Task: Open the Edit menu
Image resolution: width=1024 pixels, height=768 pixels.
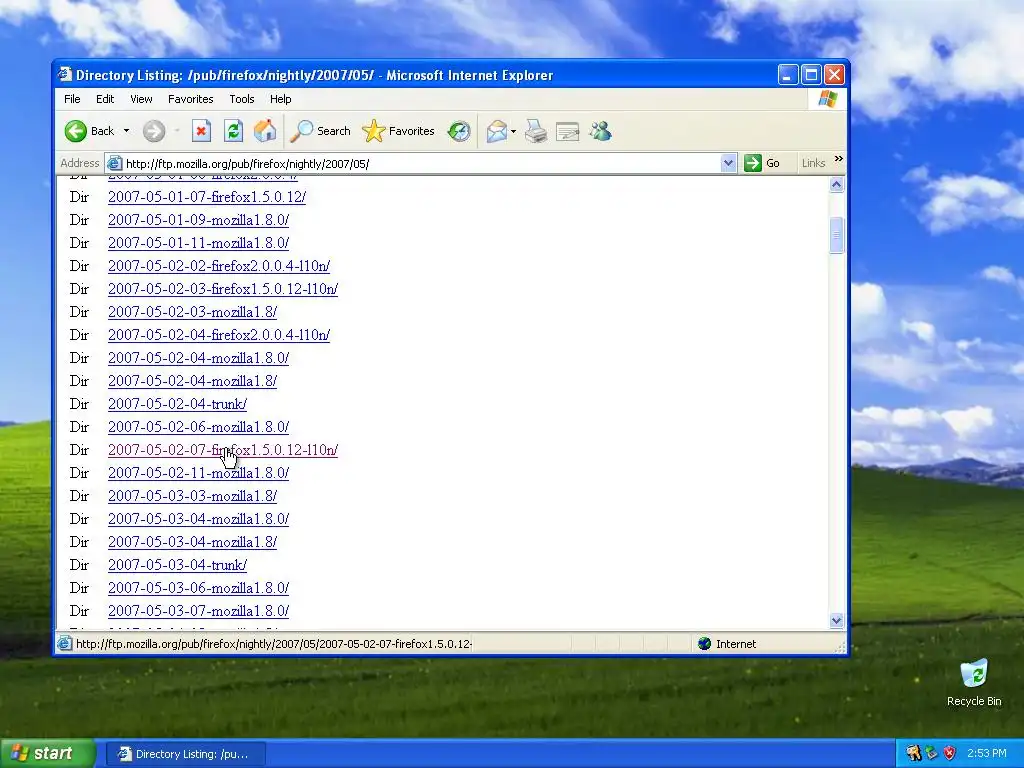Action: click(x=104, y=99)
